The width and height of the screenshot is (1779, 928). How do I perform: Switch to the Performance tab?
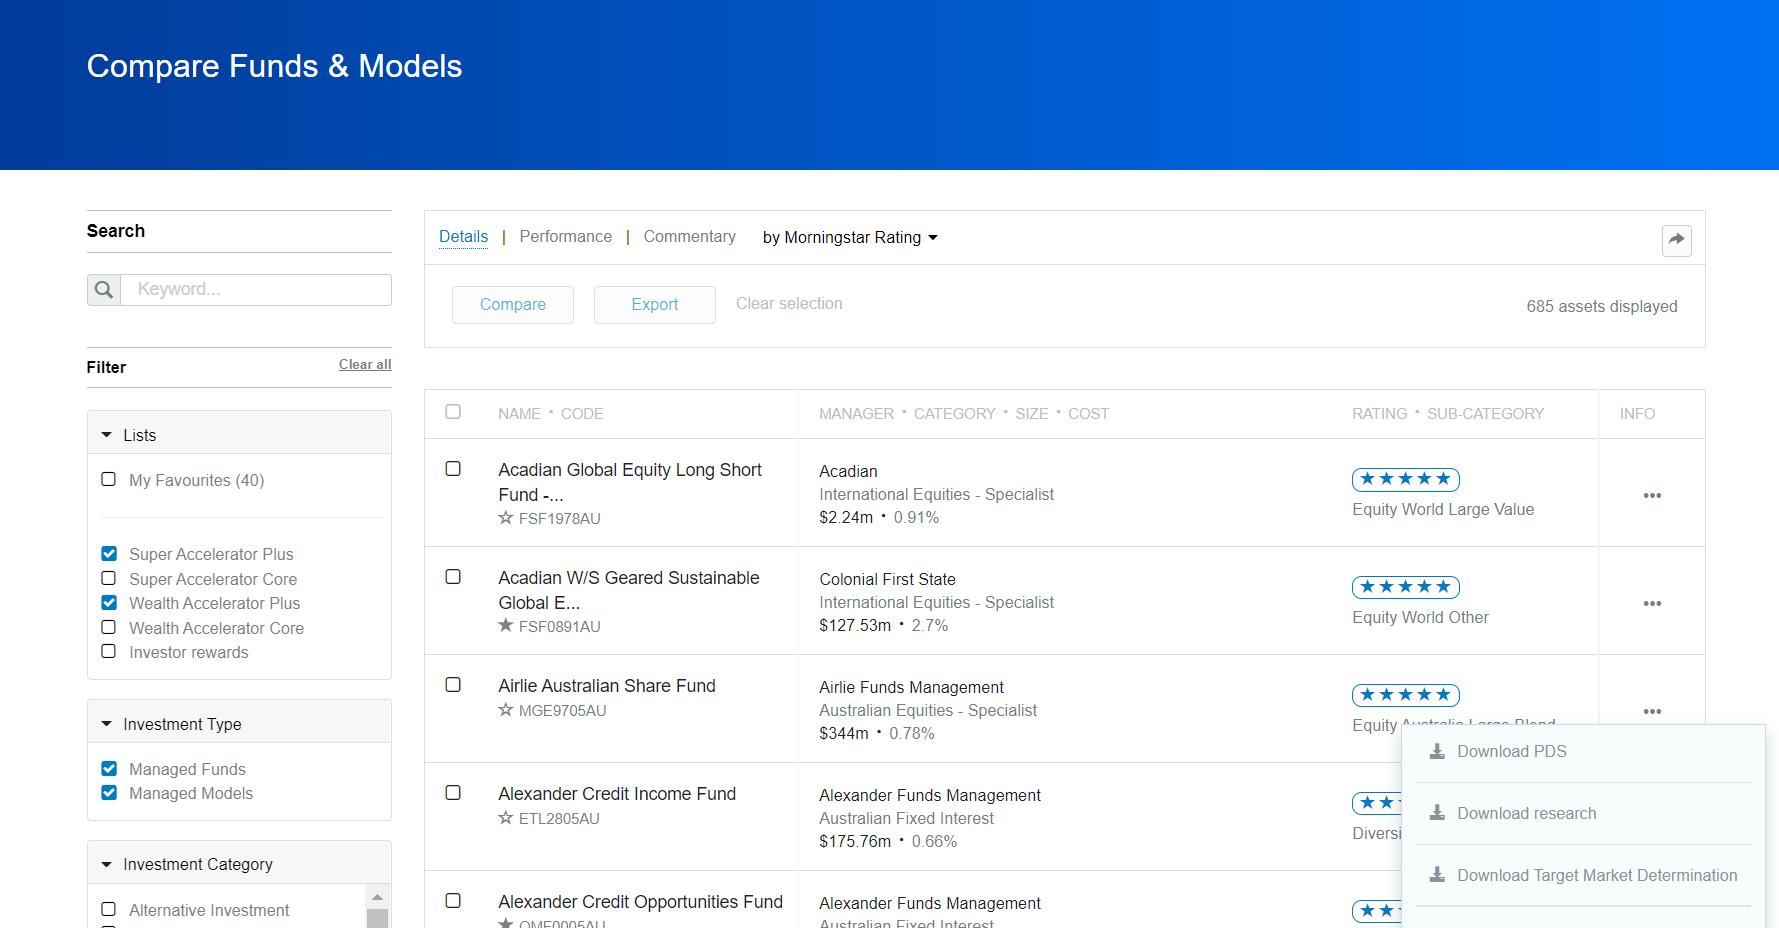click(565, 237)
